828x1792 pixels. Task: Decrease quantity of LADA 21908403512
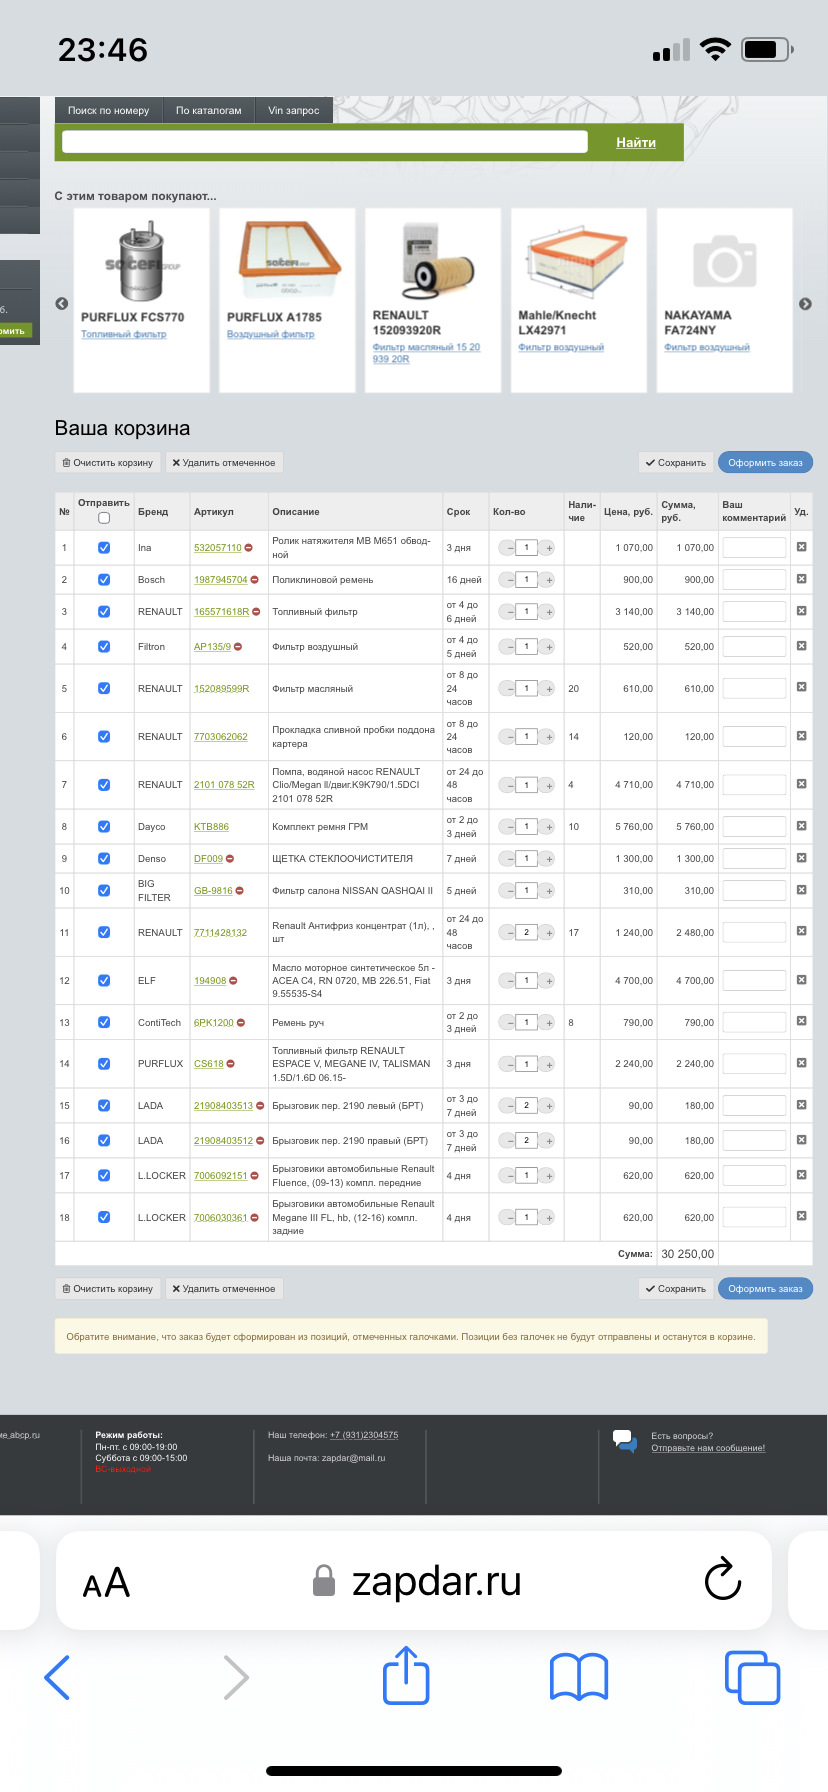click(x=507, y=1141)
